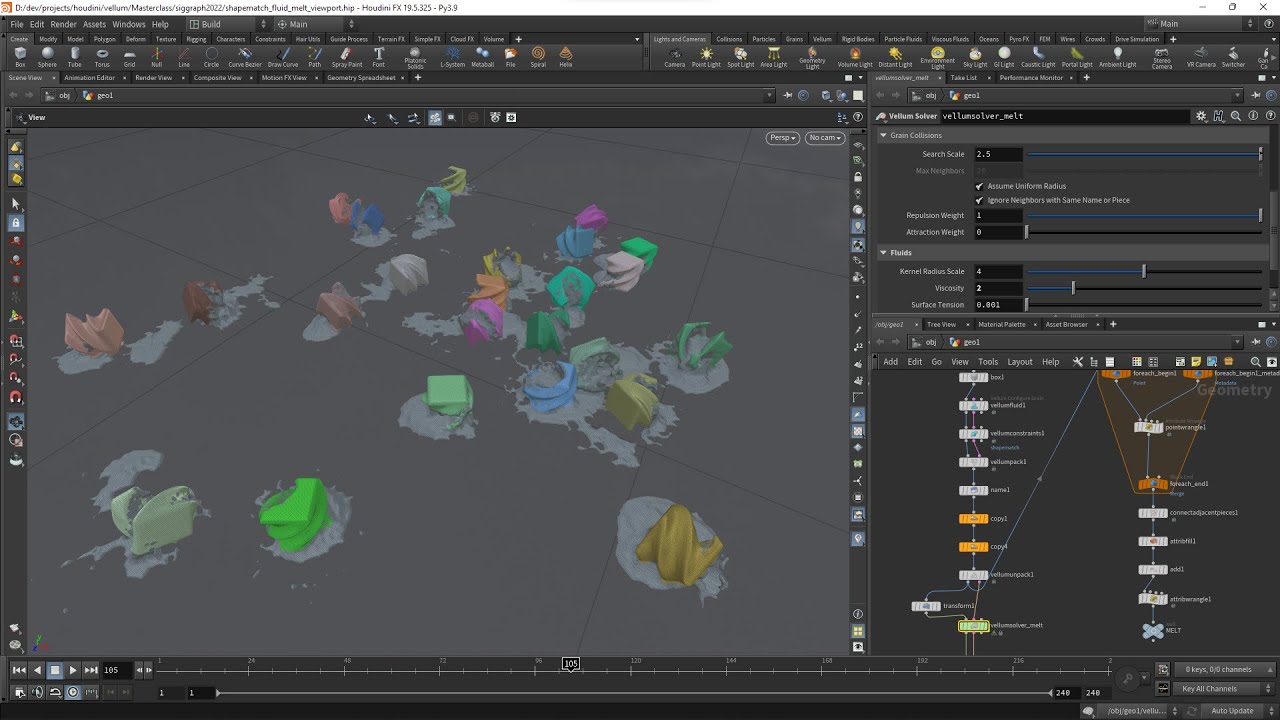
Task: Open the Tools menu in network editor
Action: [988, 362]
